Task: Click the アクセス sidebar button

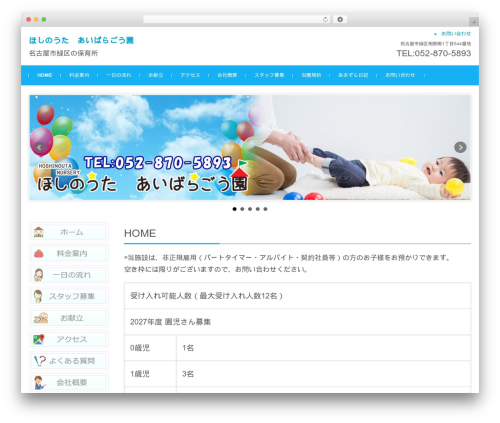Action: pos(69,339)
